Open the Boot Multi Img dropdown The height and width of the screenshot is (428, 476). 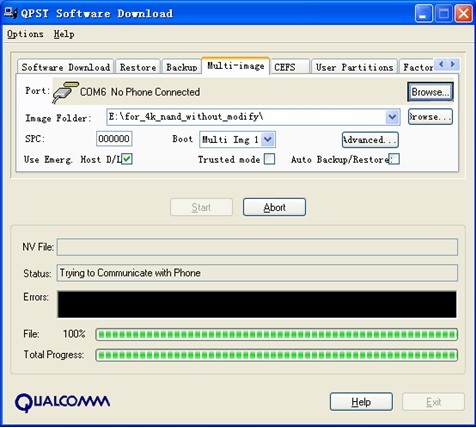(x=268, y=139)
